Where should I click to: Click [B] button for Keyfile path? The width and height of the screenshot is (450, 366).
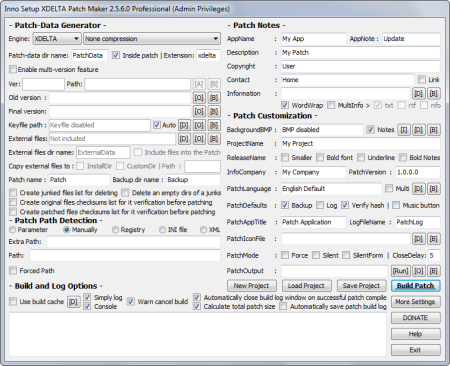(x=214, y=125)
